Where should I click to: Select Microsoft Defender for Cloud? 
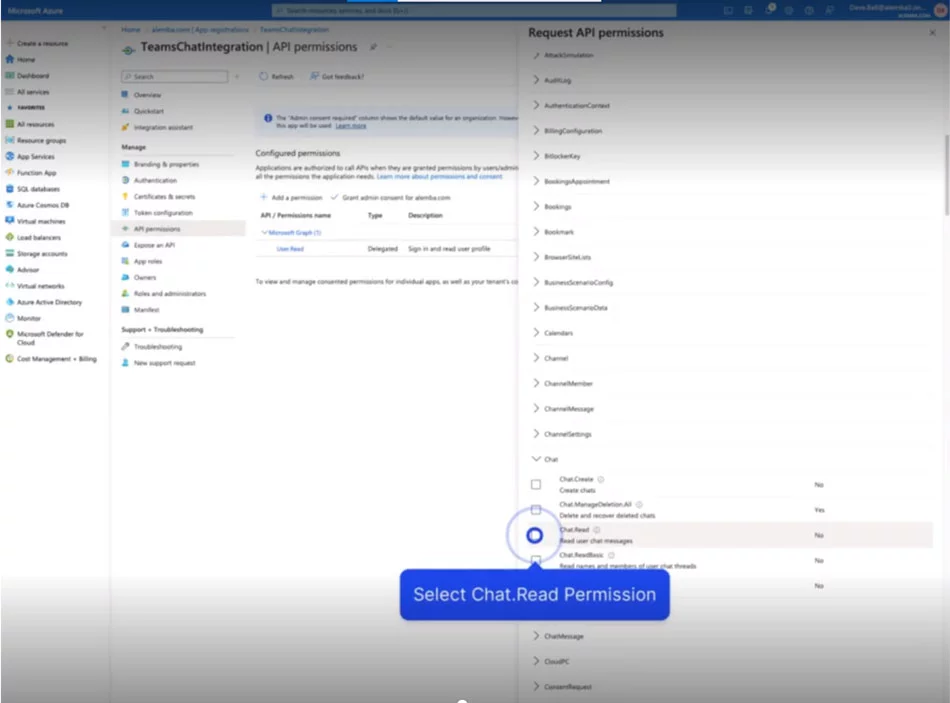50,336
